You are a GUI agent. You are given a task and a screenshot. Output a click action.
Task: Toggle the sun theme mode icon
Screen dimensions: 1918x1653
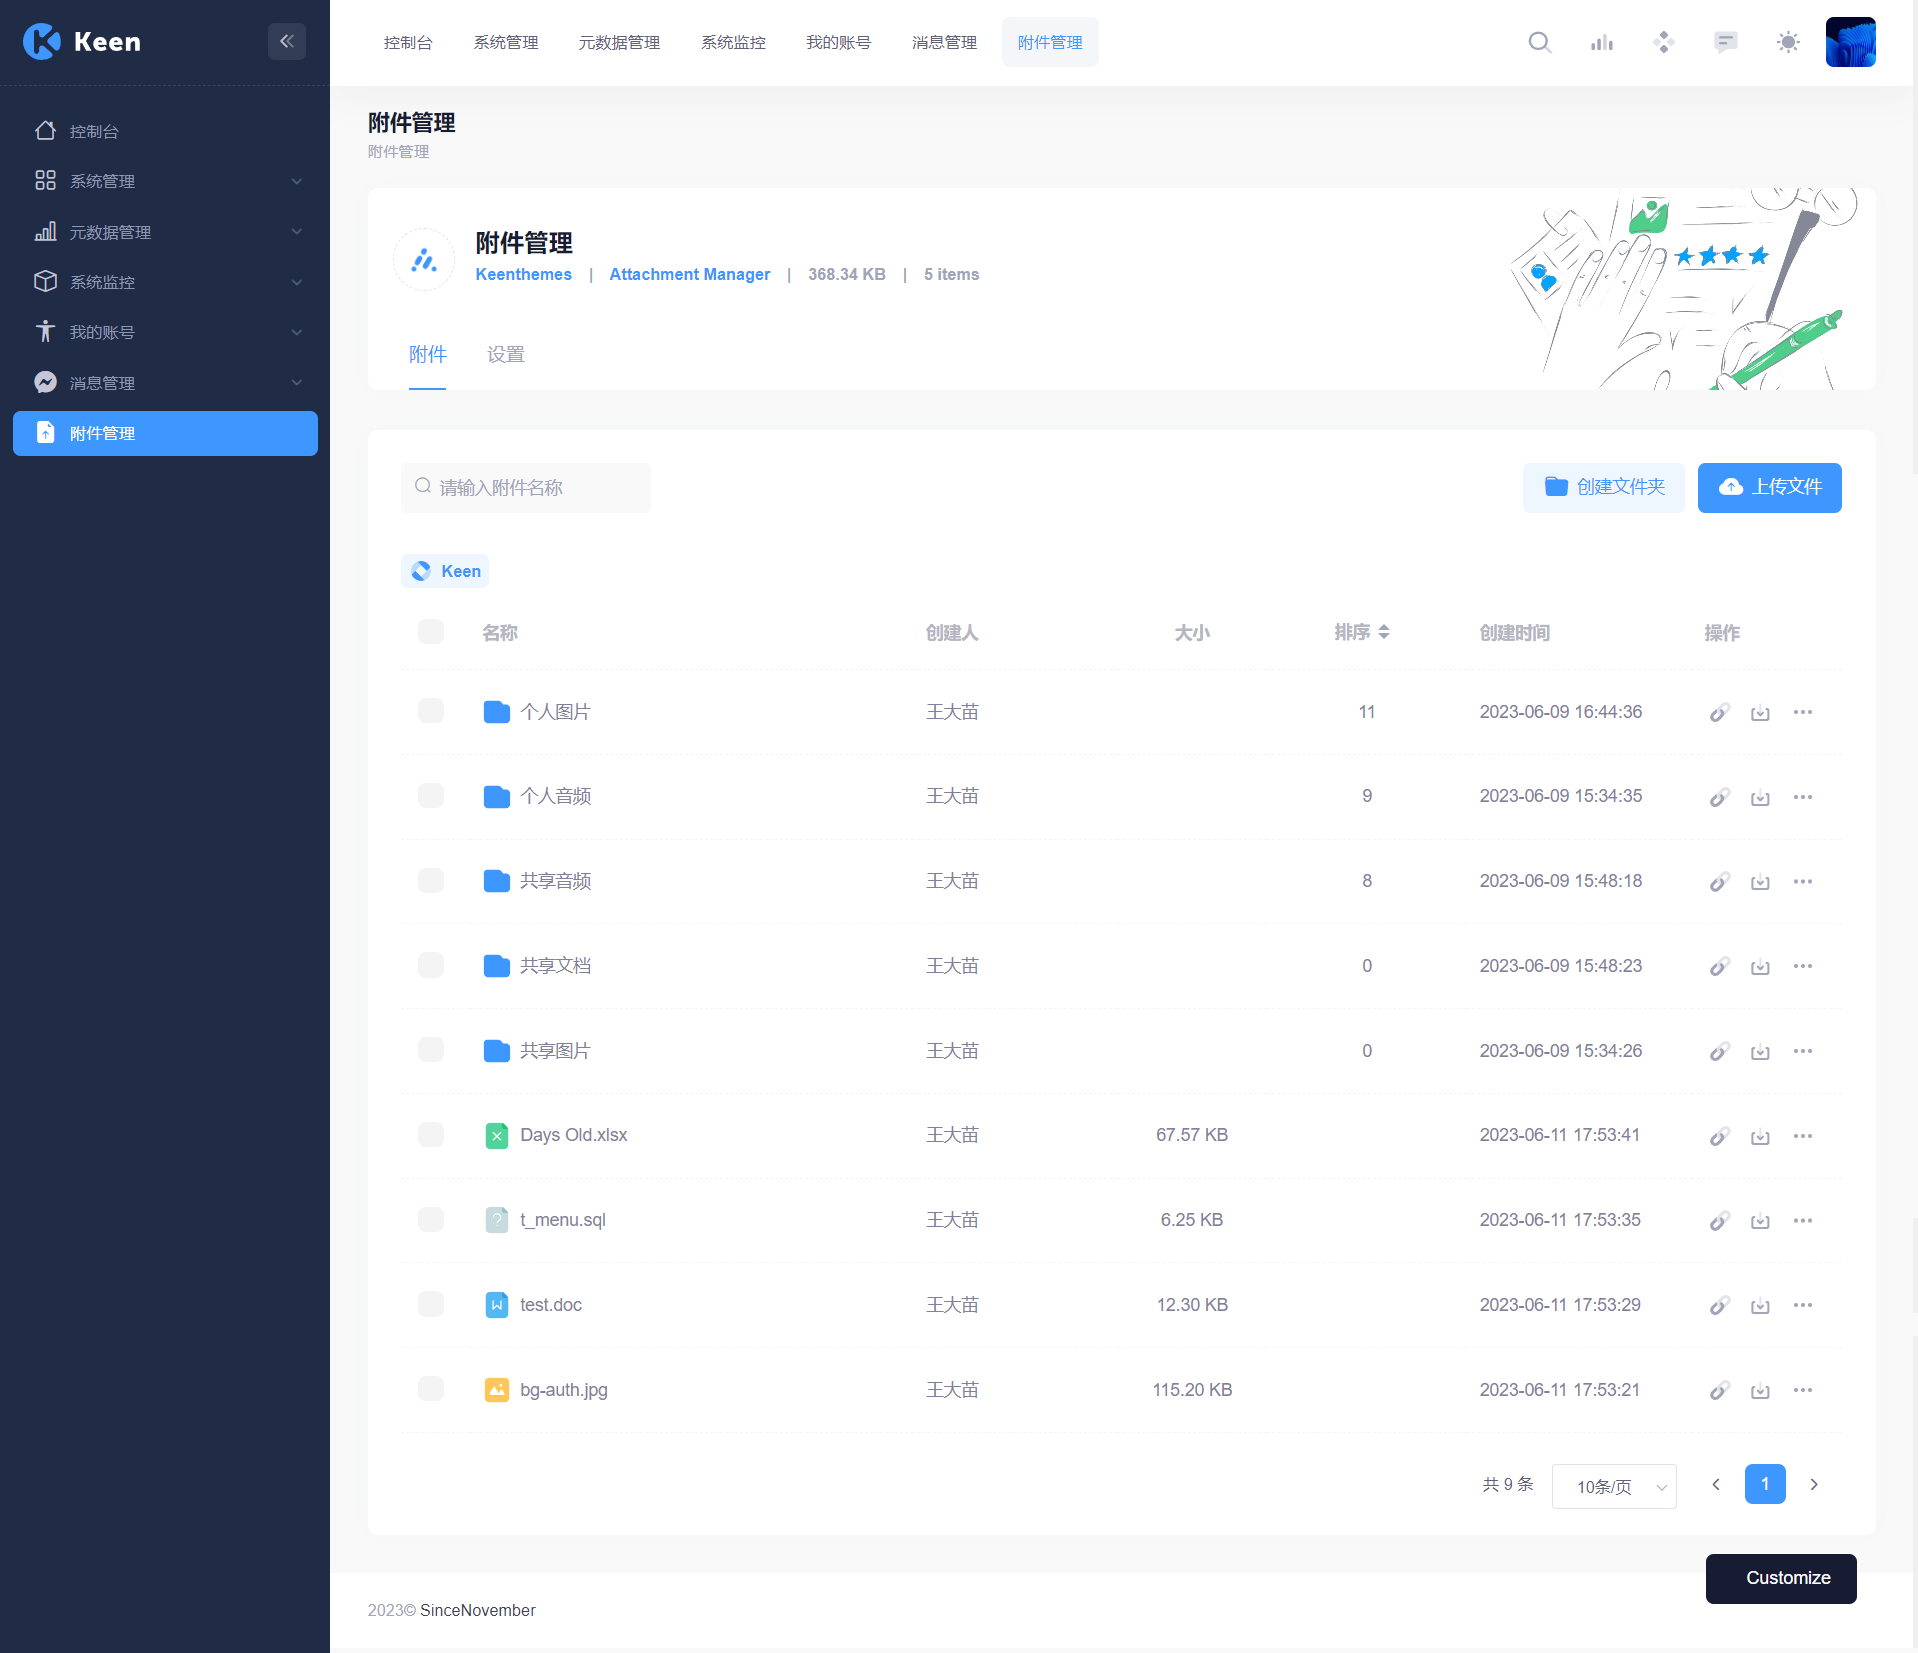pos(1787,42)
